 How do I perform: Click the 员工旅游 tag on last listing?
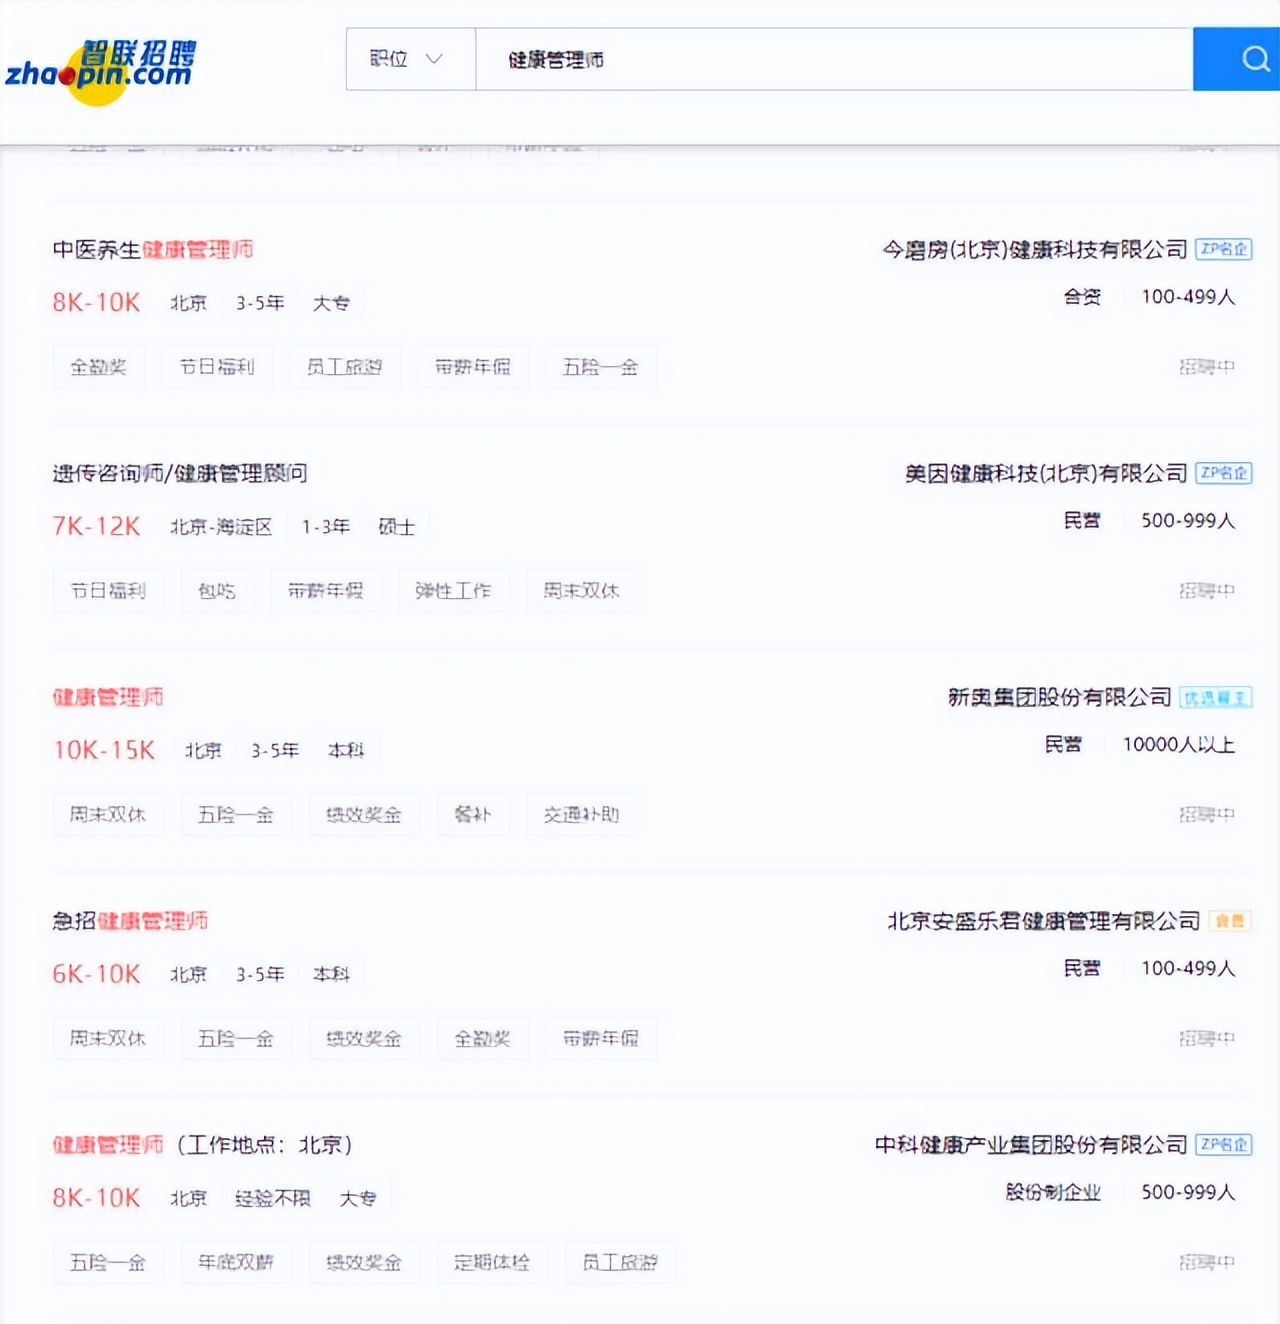620,1263
